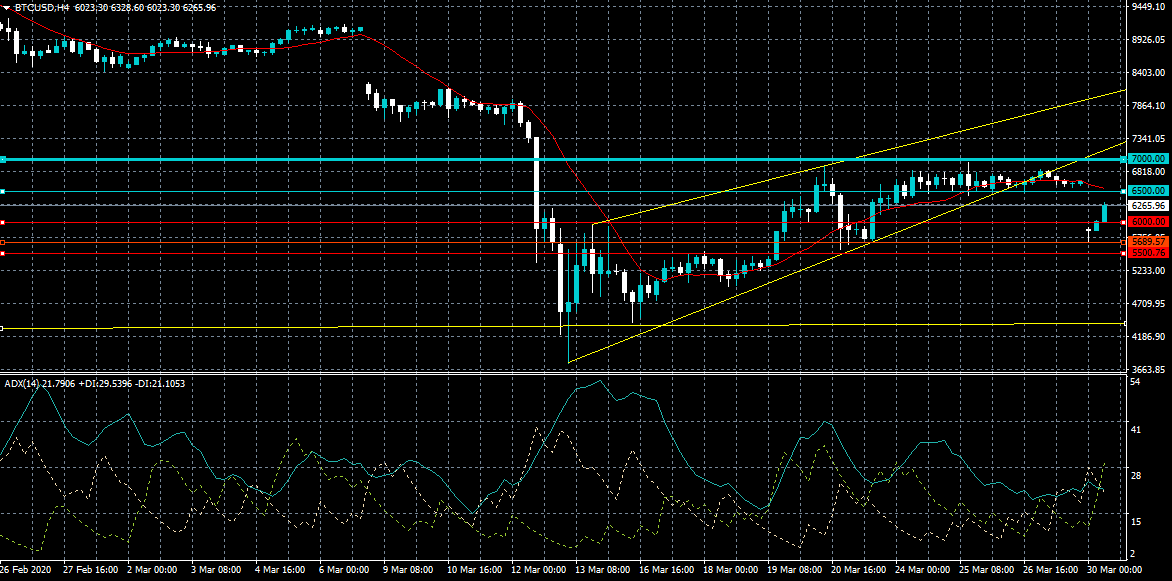Click the 19 Mar 08:00 time label

pyautogui.click(x=796, y=569)
